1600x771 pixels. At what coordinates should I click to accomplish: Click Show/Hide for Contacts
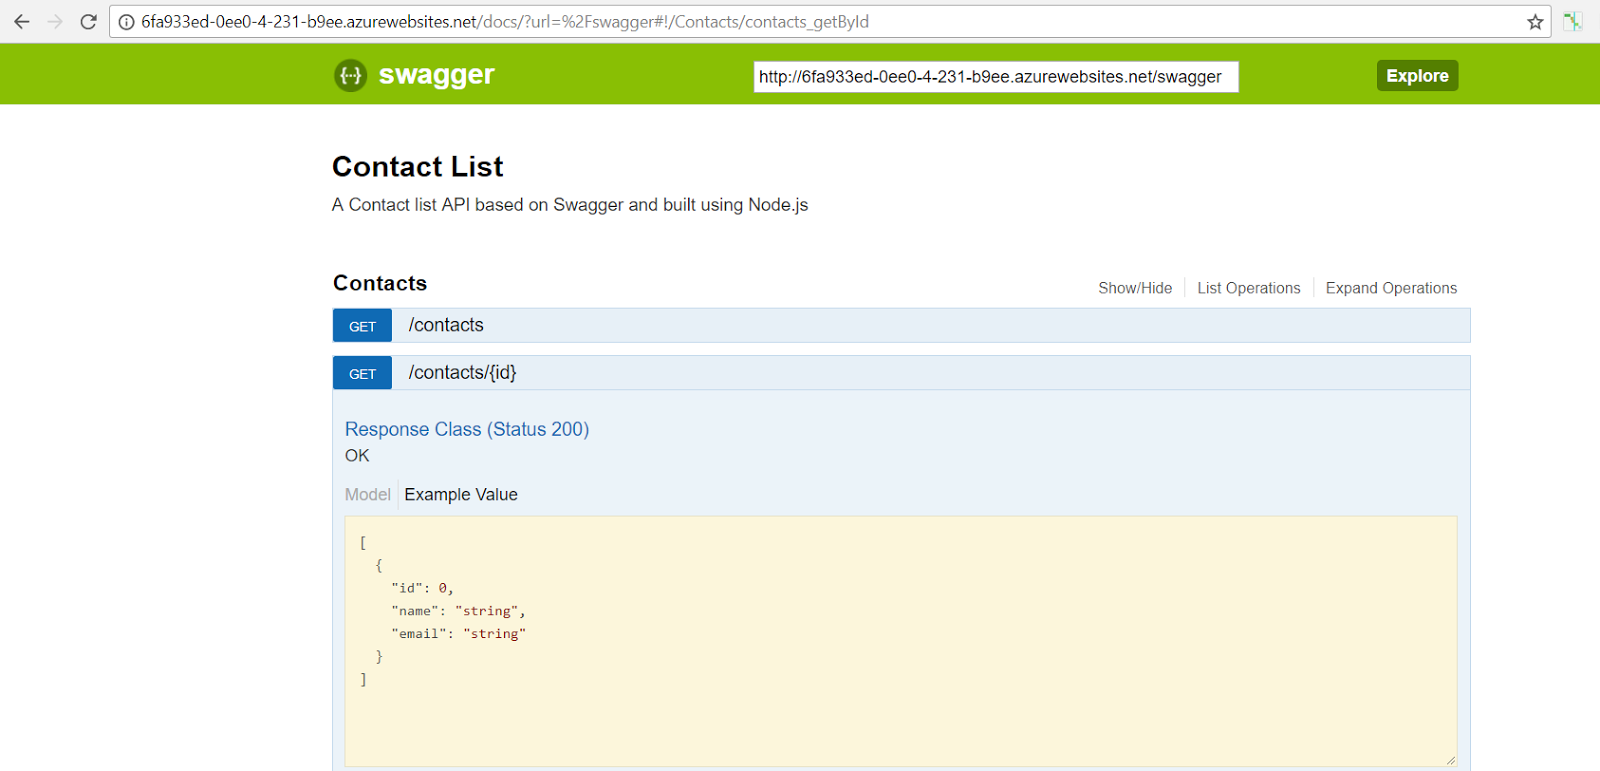coord(1135,288)
